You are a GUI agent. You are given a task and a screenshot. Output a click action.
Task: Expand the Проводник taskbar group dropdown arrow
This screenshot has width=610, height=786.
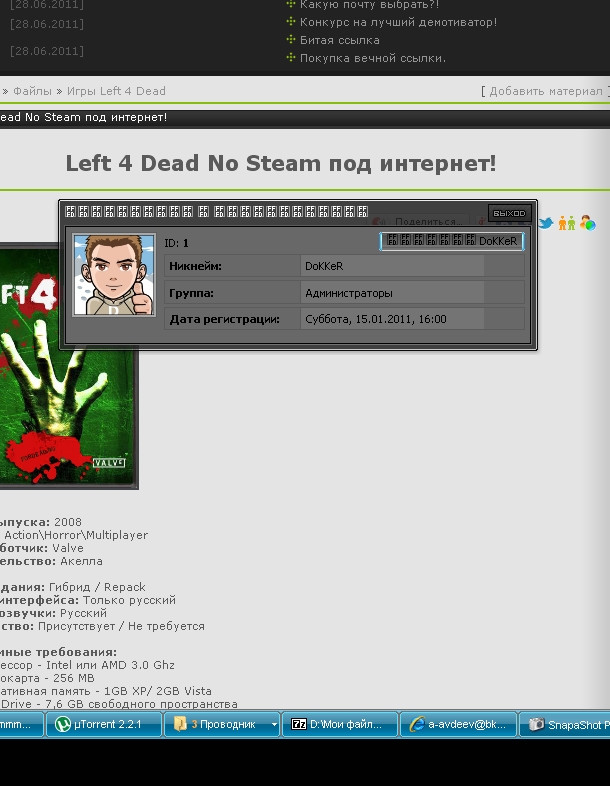tap(274, 725)
